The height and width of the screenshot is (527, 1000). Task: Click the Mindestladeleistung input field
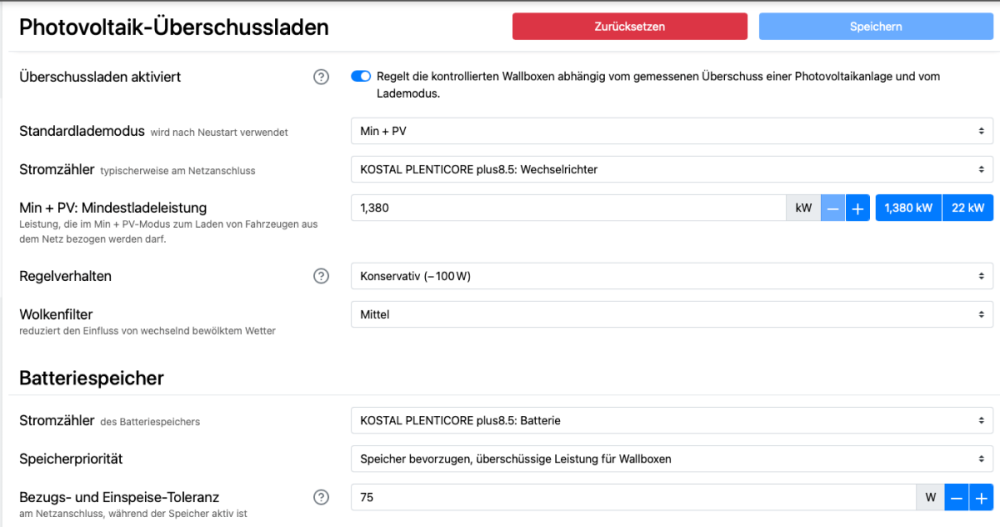tap(568, 208)
